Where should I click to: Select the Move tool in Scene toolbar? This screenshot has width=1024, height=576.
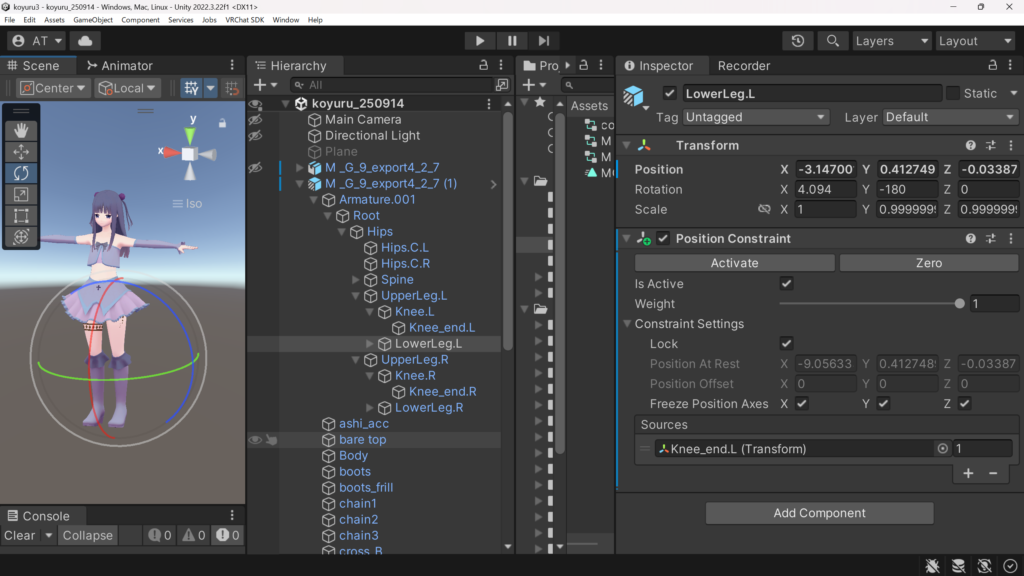[x=21, y=152]
